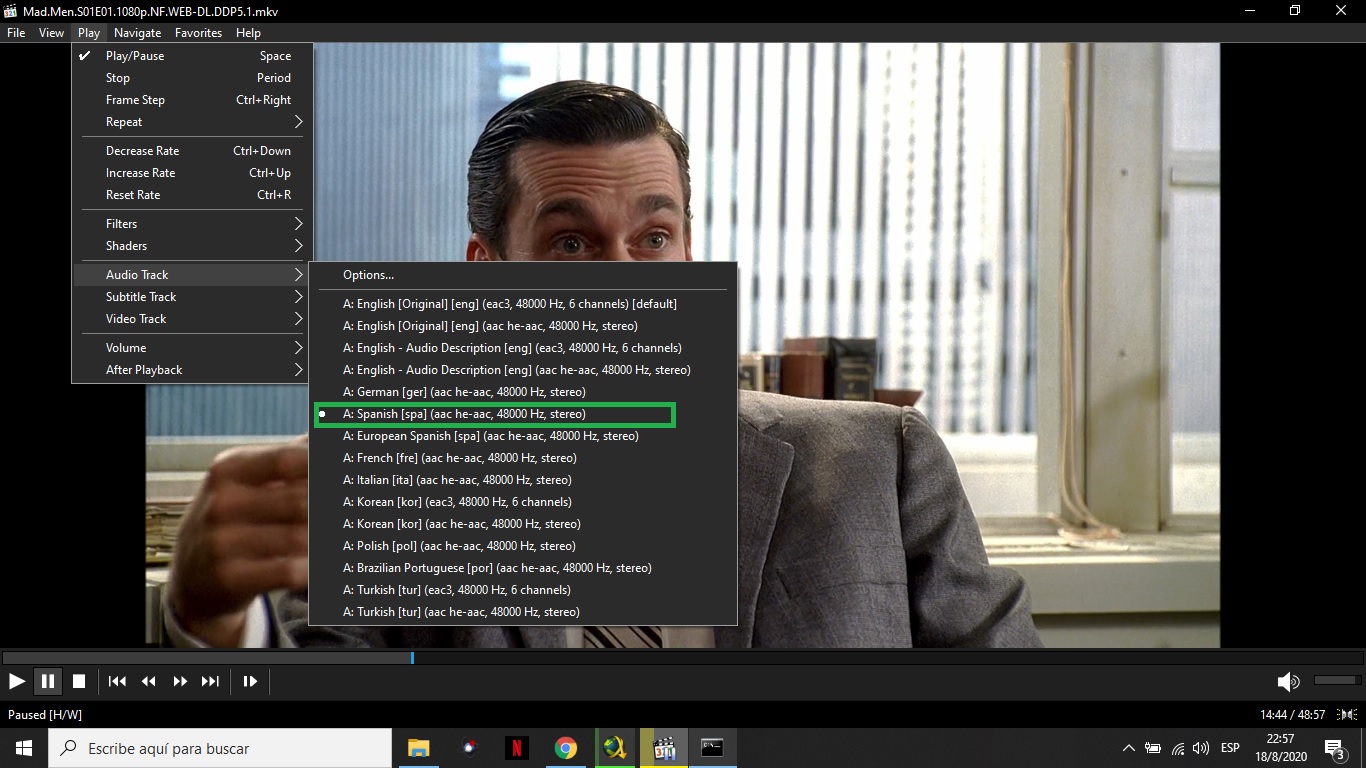Open the command prompt taskbar icon
This screenshot has height=768, width=1366.
pos(712,748)
